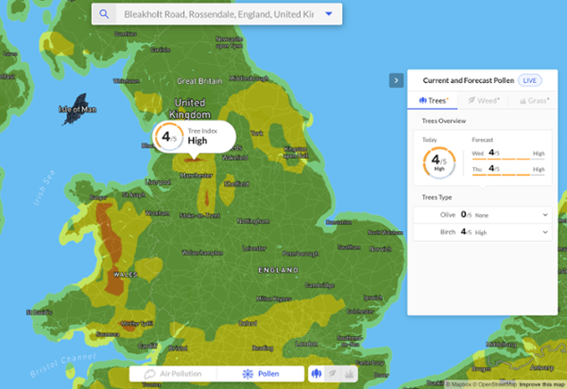Expand the Birch pollen row
Image resolution: width=567 pixels, height=389 pixels.
point(482,232)
